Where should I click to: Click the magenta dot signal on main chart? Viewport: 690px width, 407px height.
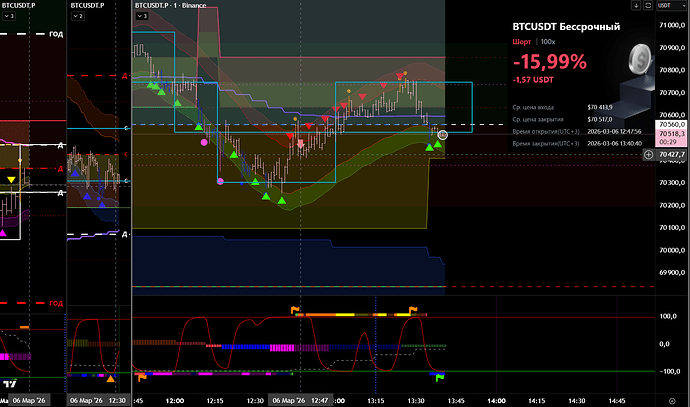click(205, 142)
